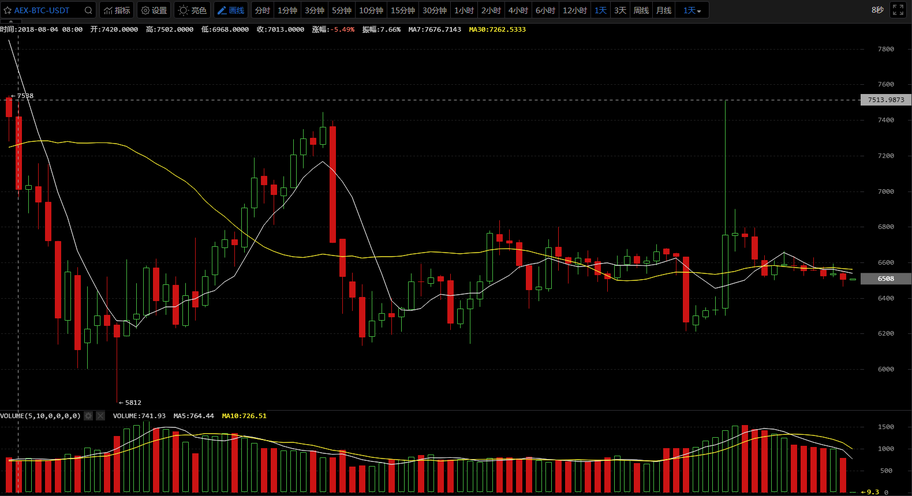This screenshot has height=496, width=912.
Task: Click the 低:6968.0000 low price readout
Action: pos(225,29)
